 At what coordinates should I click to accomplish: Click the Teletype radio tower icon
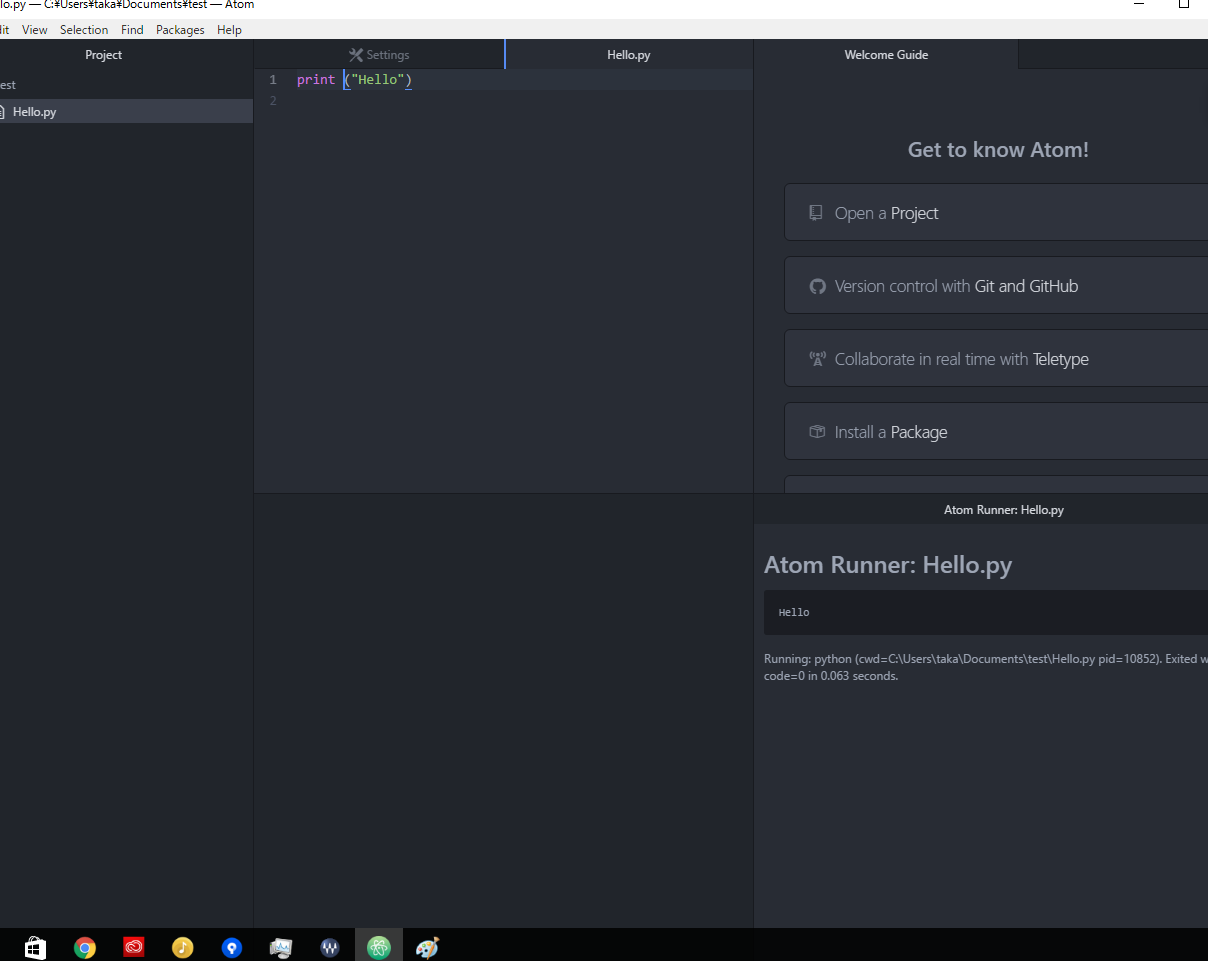pos(816,359)
